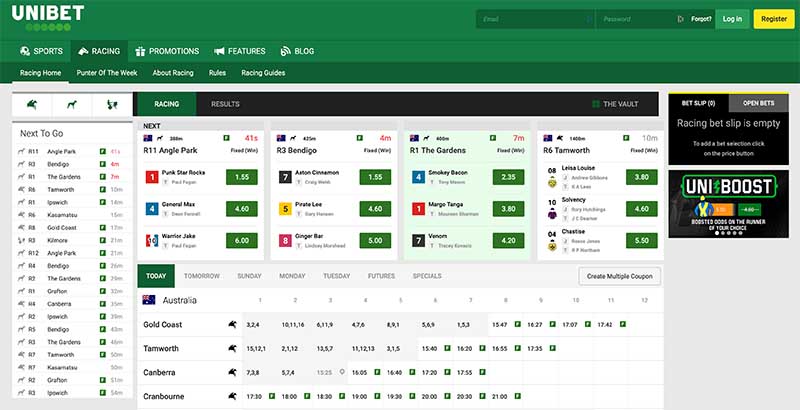Open the Sunday schedule tab
The height and width of the screenshot is (410, 800).
(x=249, y=276)
